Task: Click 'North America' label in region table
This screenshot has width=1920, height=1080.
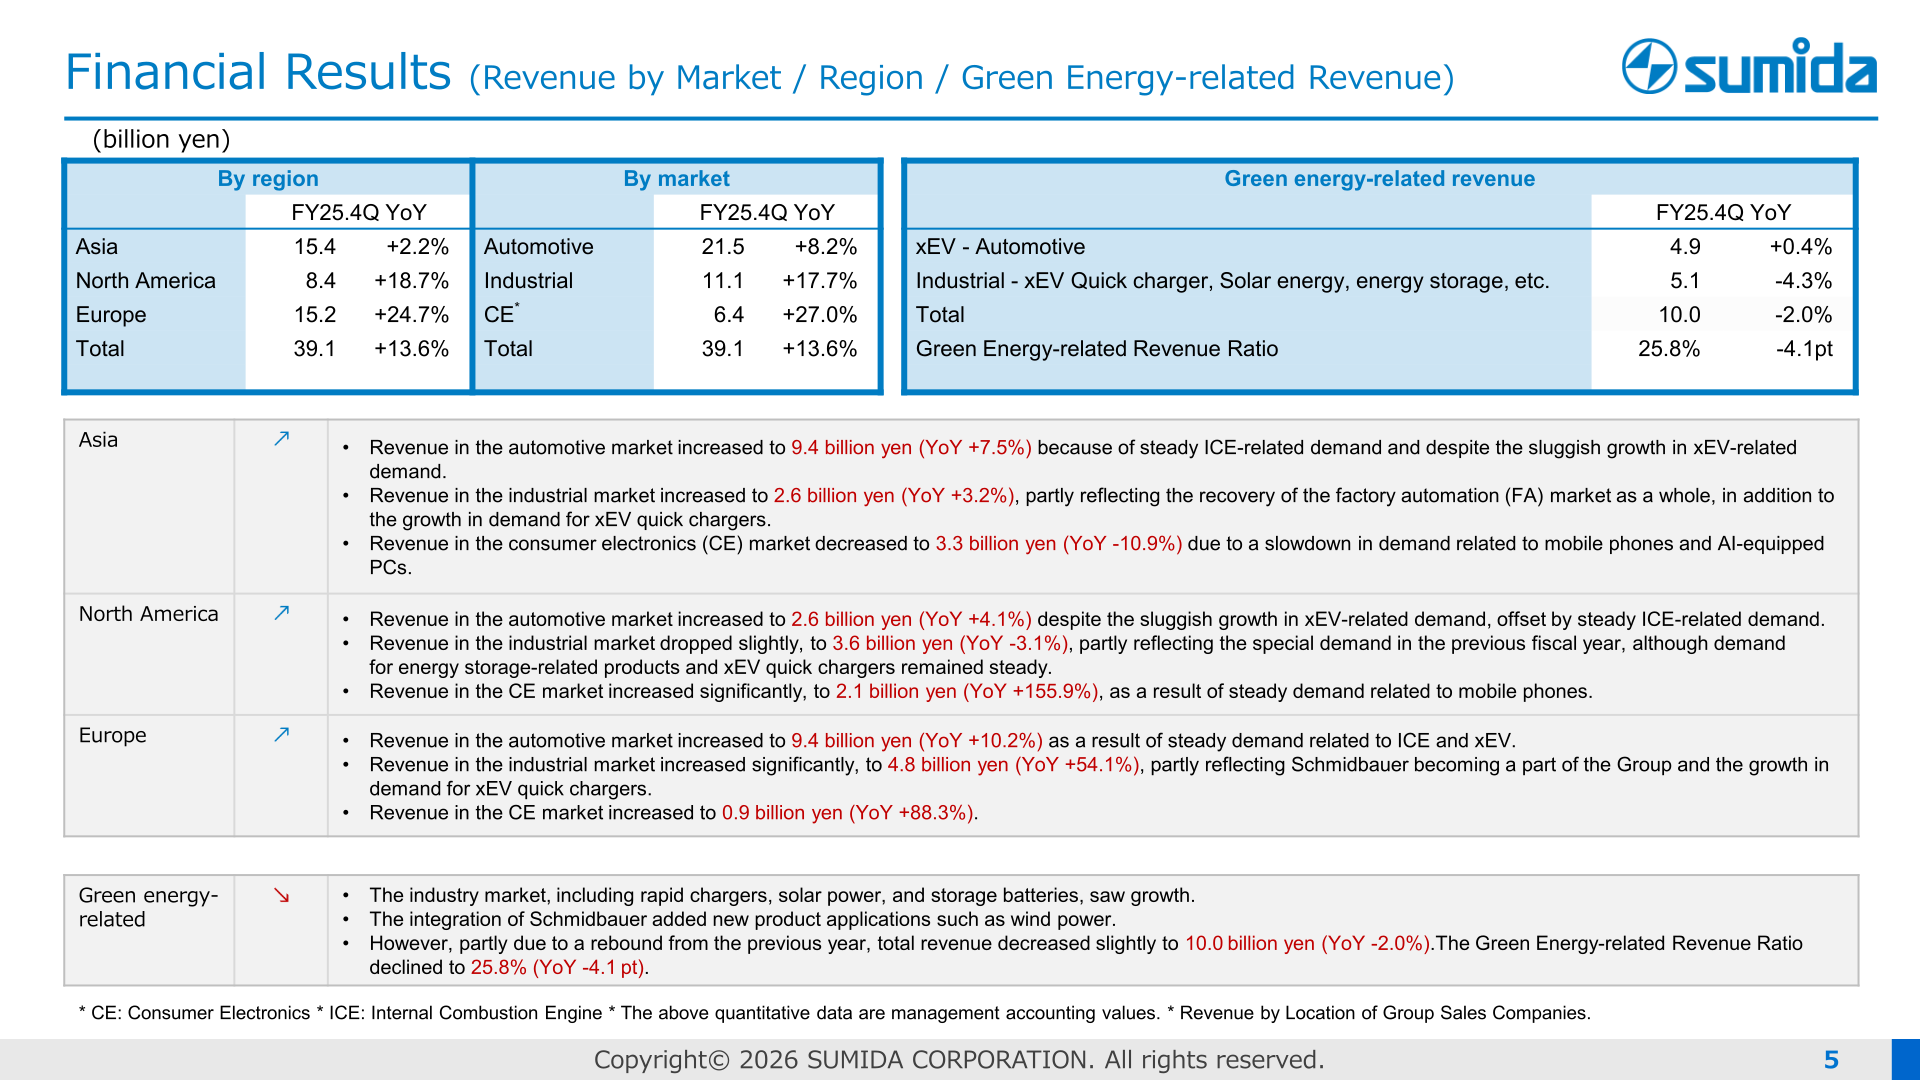Action: (146, 281)
